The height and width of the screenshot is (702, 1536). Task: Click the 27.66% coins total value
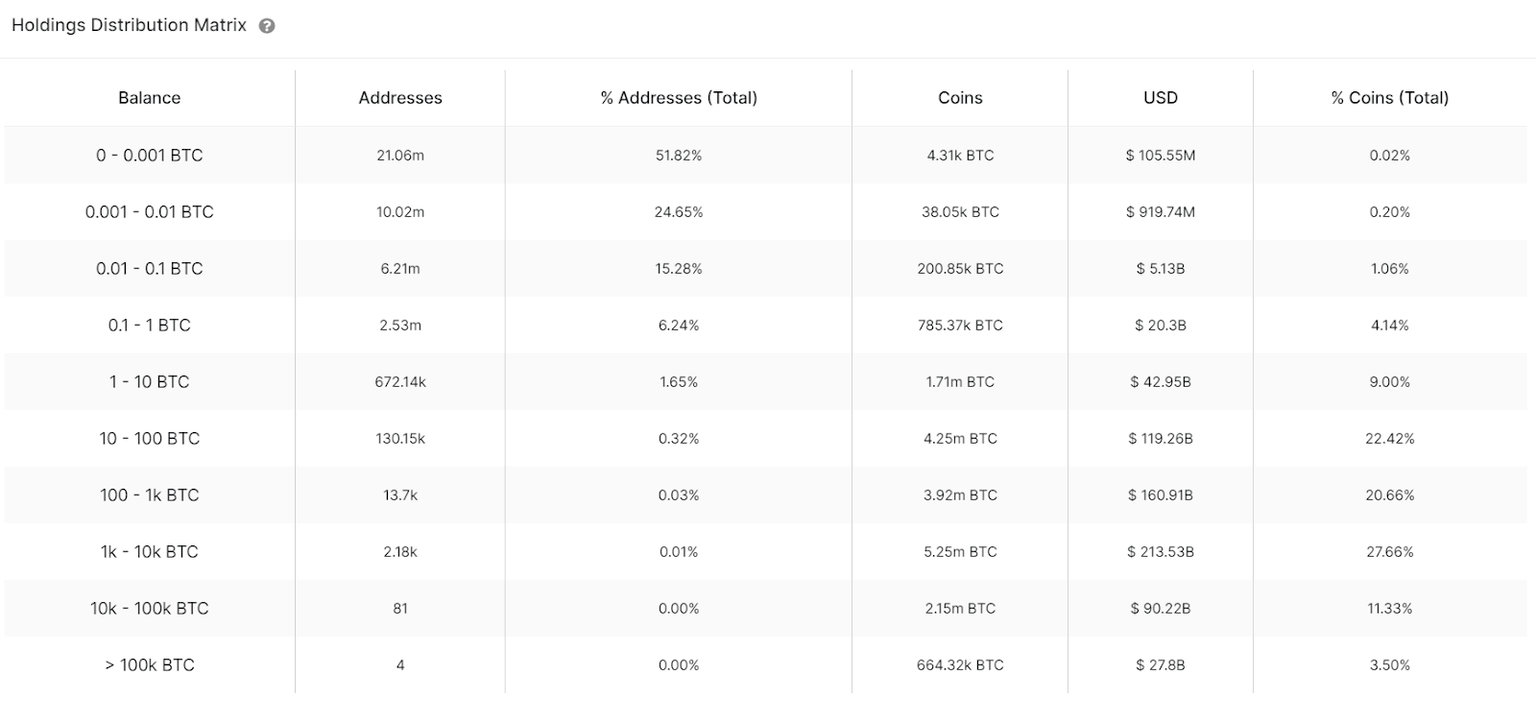tap(1389, 552)
